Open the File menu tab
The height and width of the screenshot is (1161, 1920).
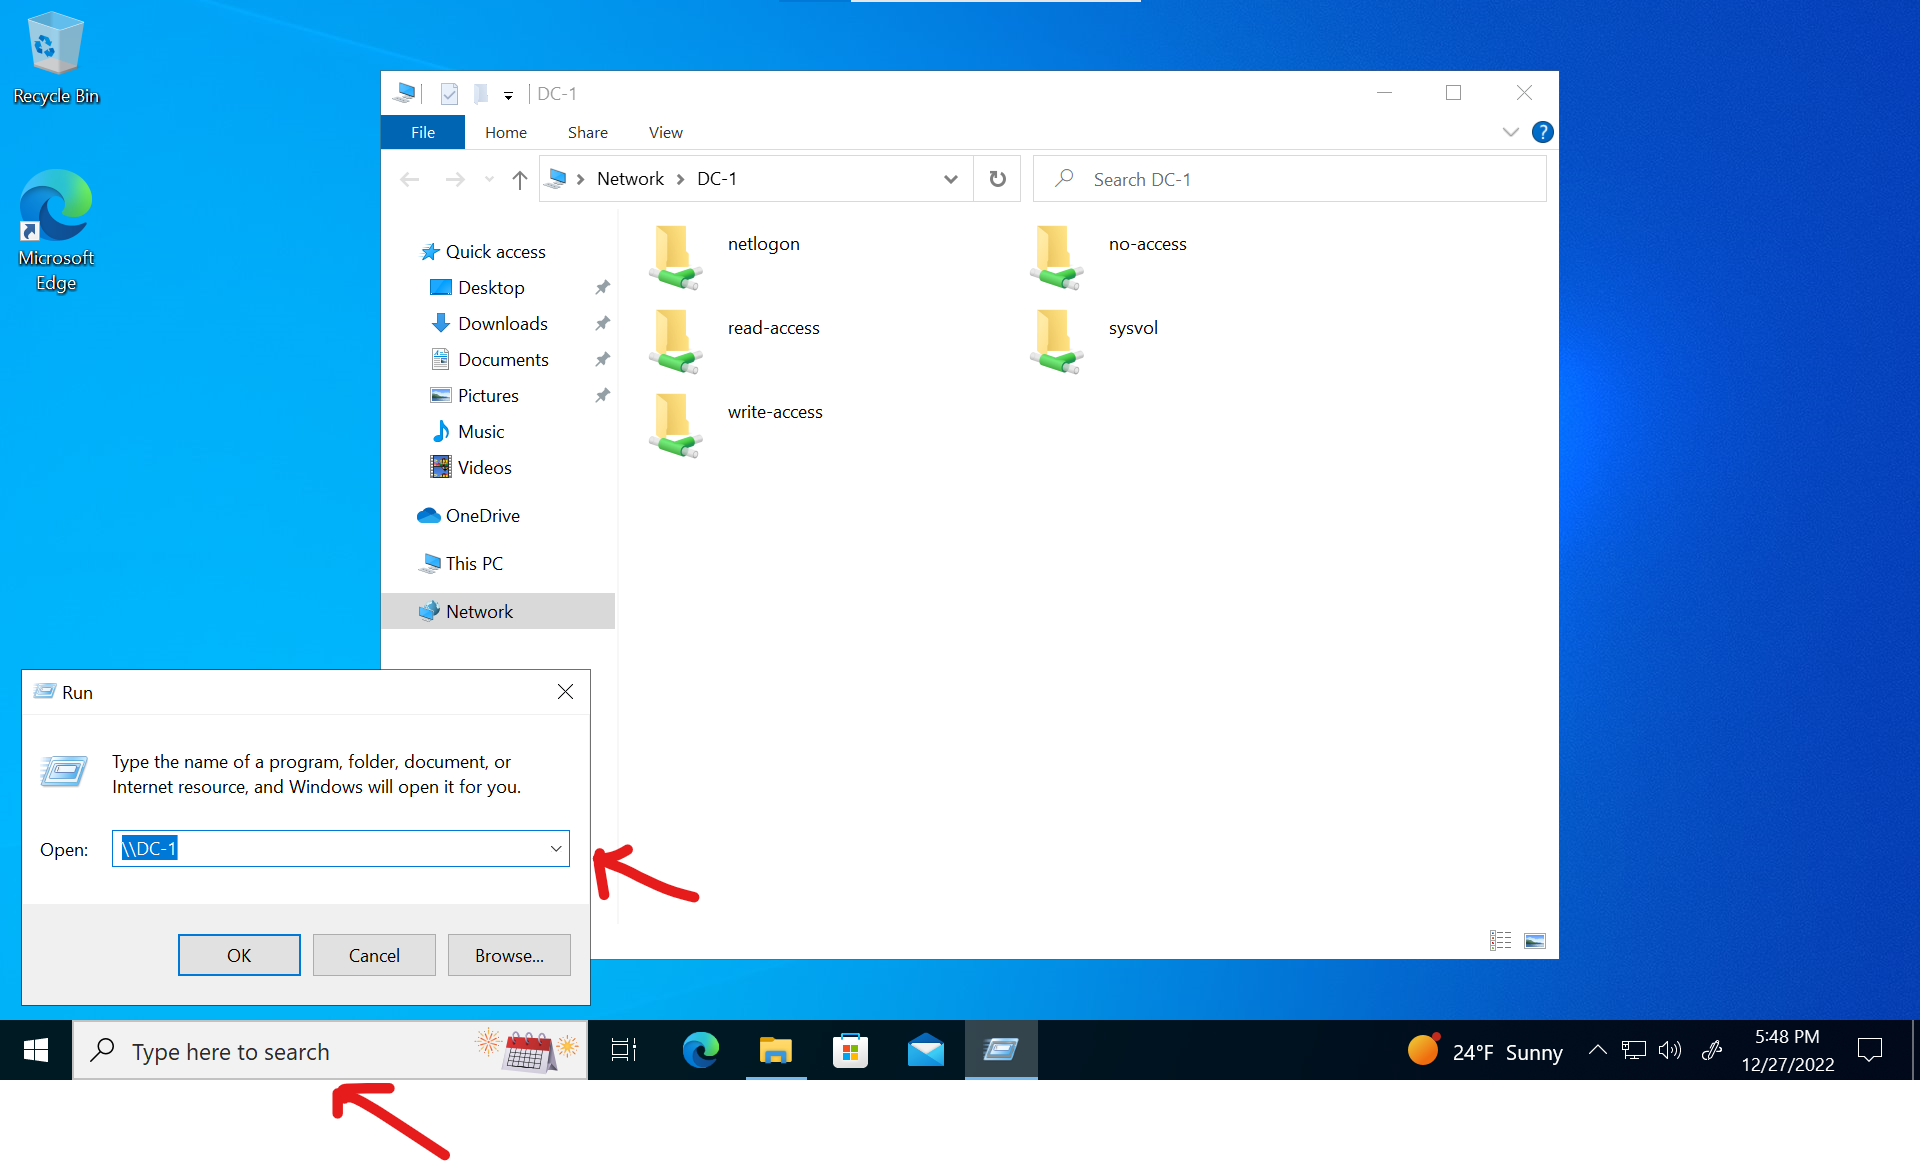pos(423,132)
